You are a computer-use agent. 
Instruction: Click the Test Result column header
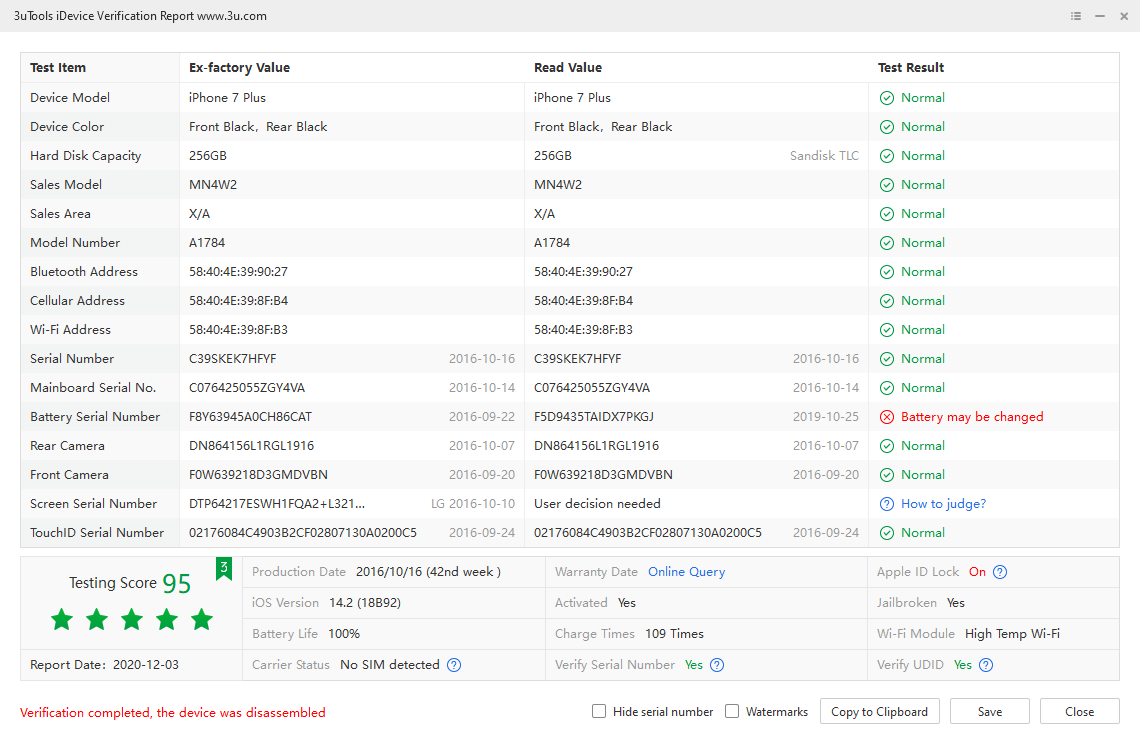click(911, 68)
